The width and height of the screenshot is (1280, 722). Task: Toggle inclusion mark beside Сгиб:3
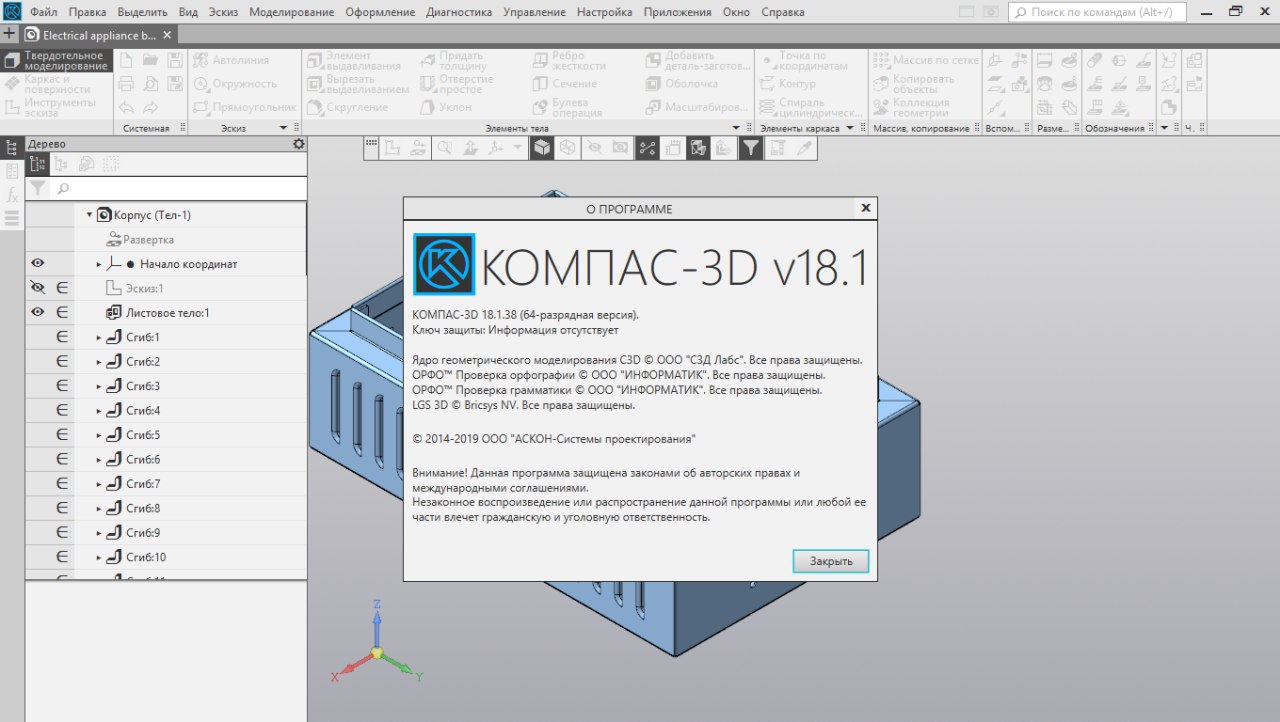coord(62,386)
